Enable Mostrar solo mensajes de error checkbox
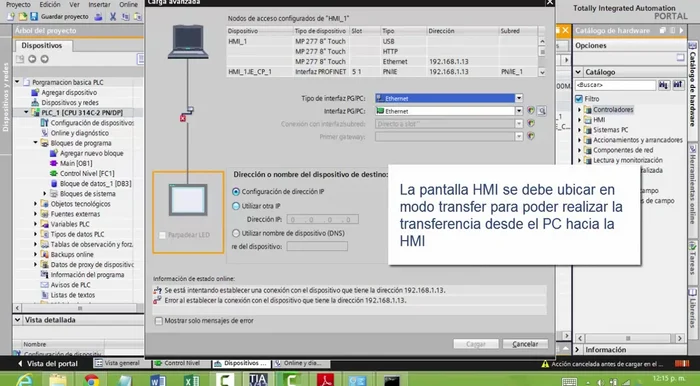The image size is (700, 386). point(158,320)
